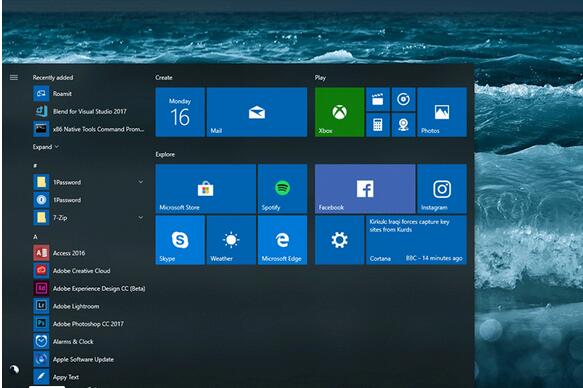Screen dimensions: 583x388
Task: Open the 1Password folder entry
Action: coord(88,182)
